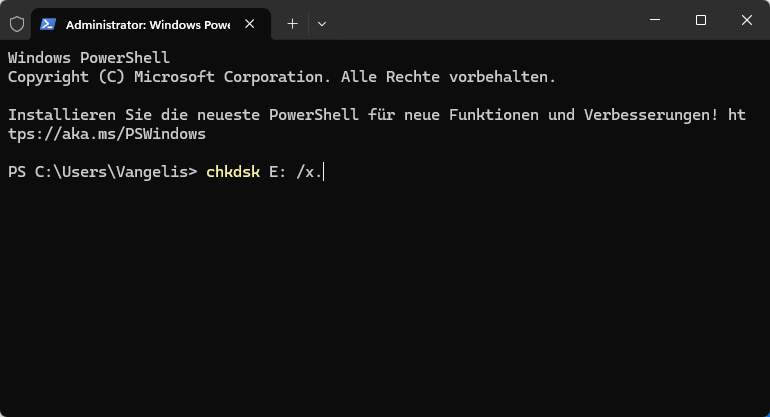This screenshot has height=417, width=770.
Task: Maximize the terminal window
Action: (x=701, y=21)
